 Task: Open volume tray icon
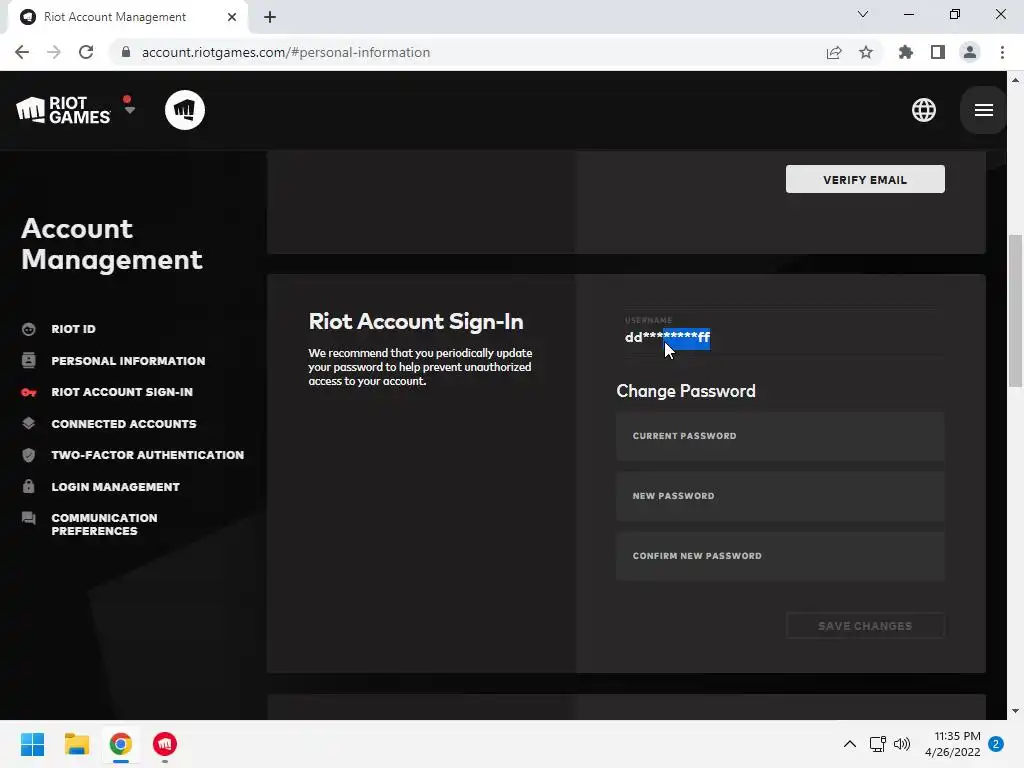click(902, 744)
